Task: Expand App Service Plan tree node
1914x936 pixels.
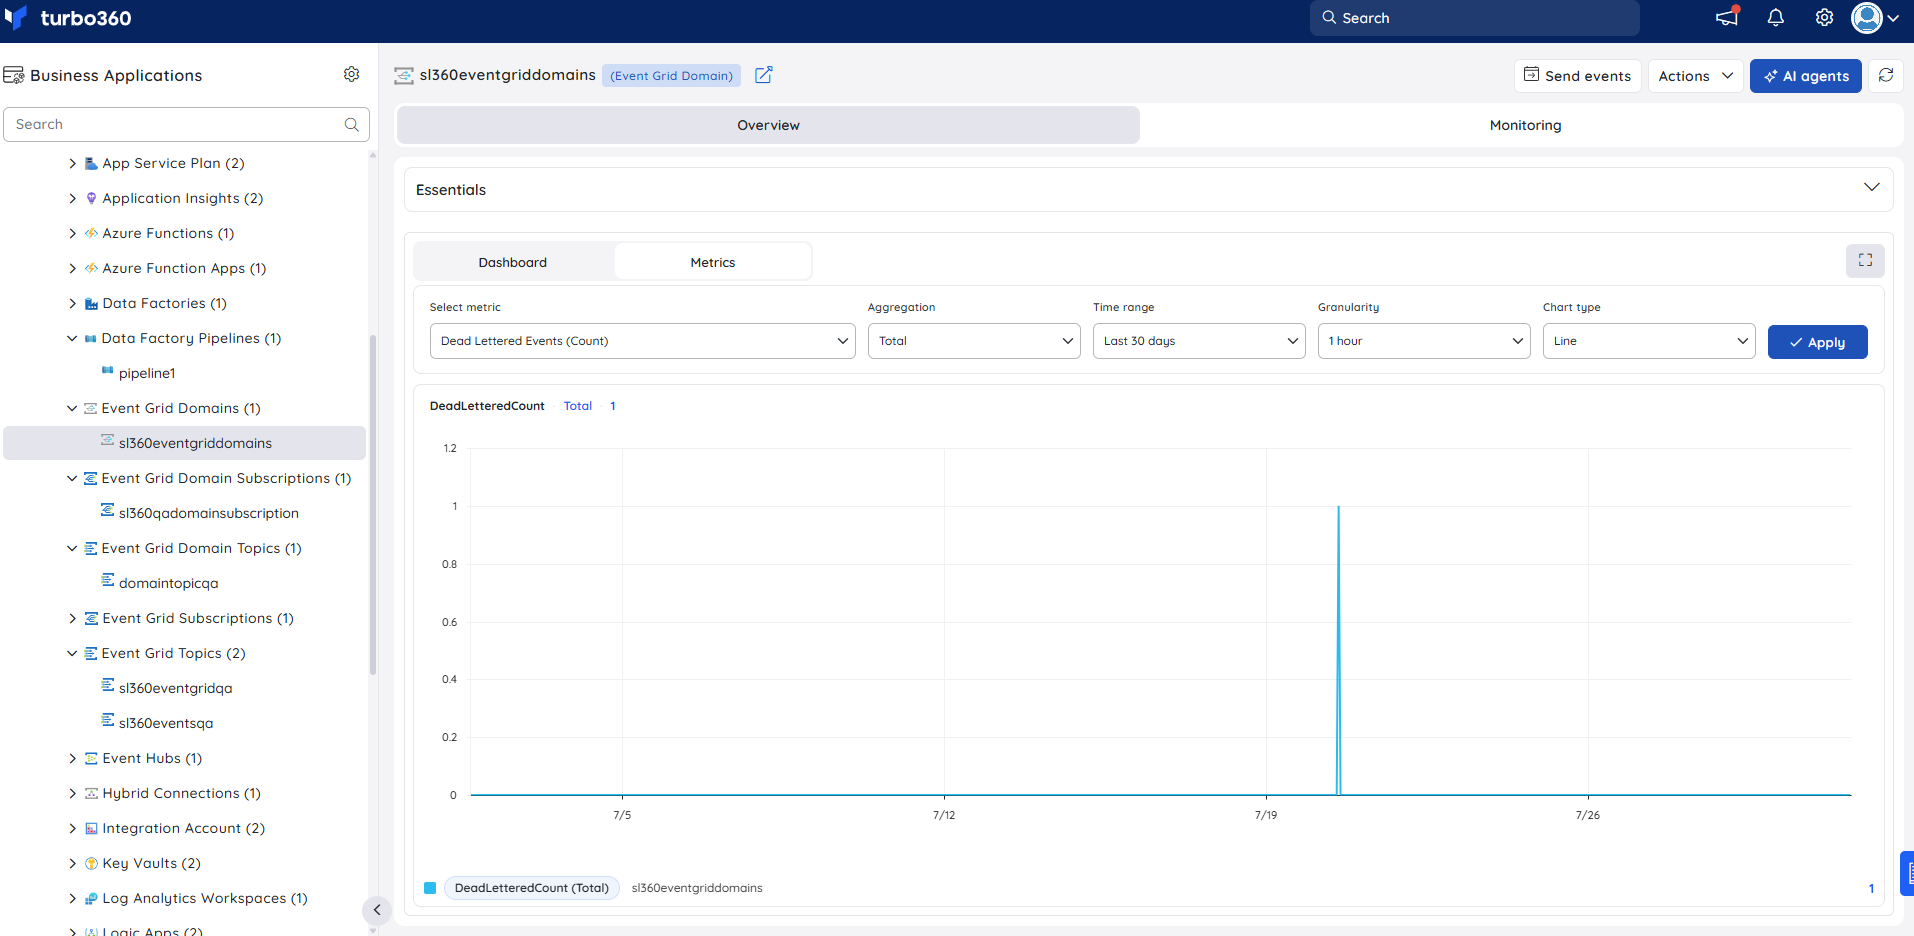Action: [x=72, y=163]
